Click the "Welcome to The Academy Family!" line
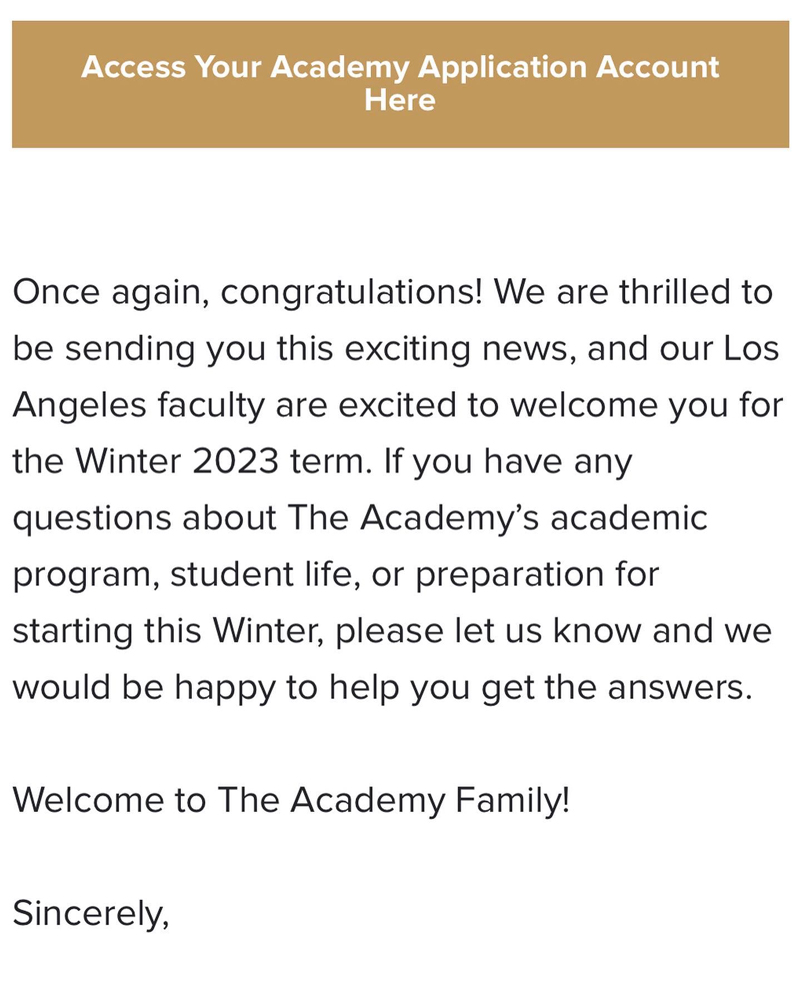This screenshot has width=800, height=1000. point(291,800)
